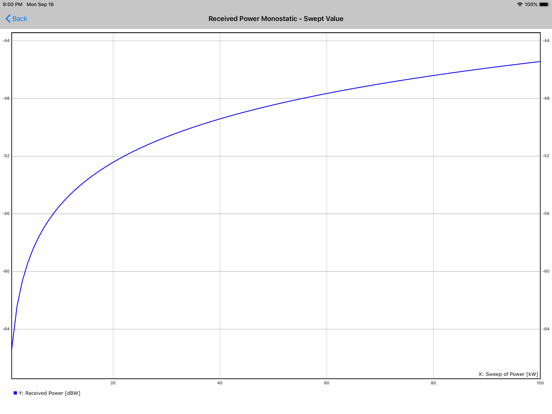Click the Back chevron arrow icon
This screenshot has width=552, height=414.
pyautogui.click(x=8, y=19)
